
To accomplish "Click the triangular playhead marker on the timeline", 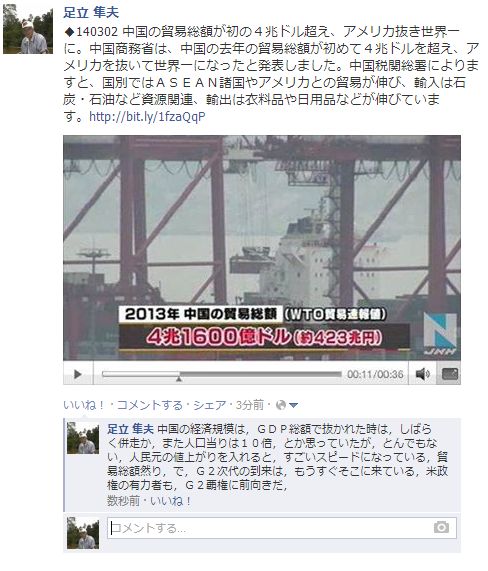I will [x=179, y=379].
